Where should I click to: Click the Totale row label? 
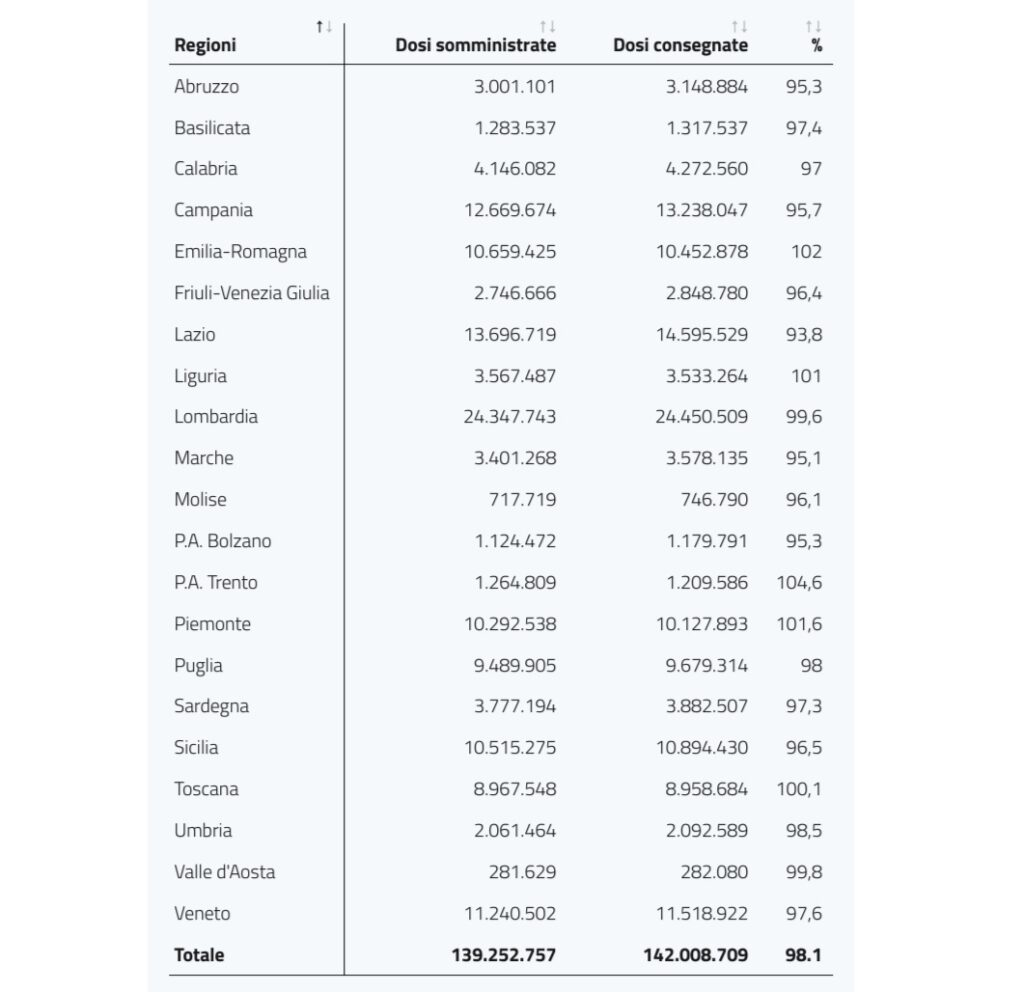coord(199,955)
